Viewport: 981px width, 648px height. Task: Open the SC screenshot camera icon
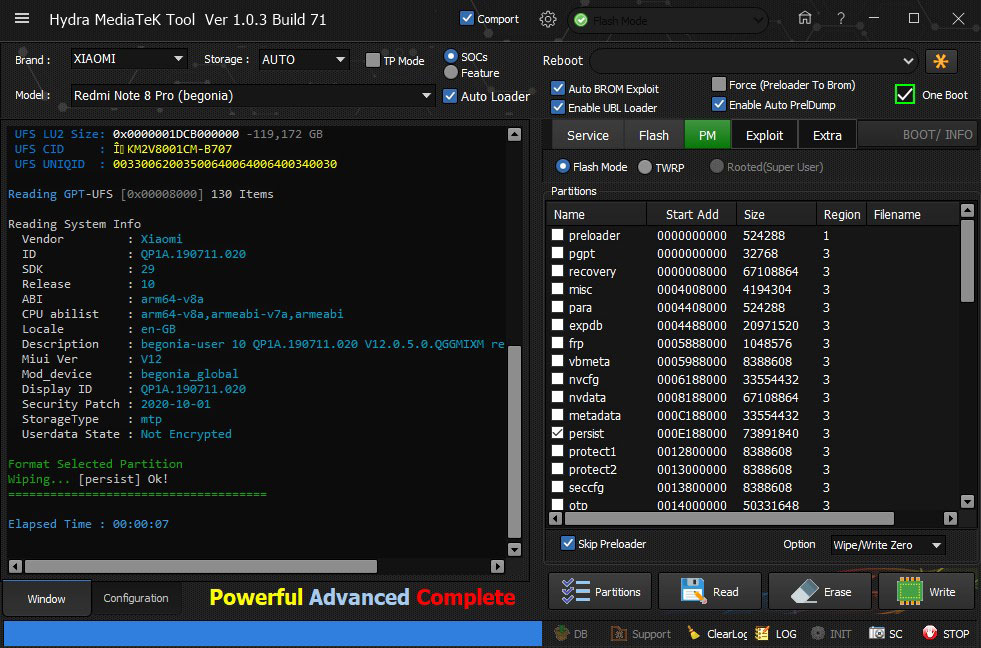[x=876, y=633]
